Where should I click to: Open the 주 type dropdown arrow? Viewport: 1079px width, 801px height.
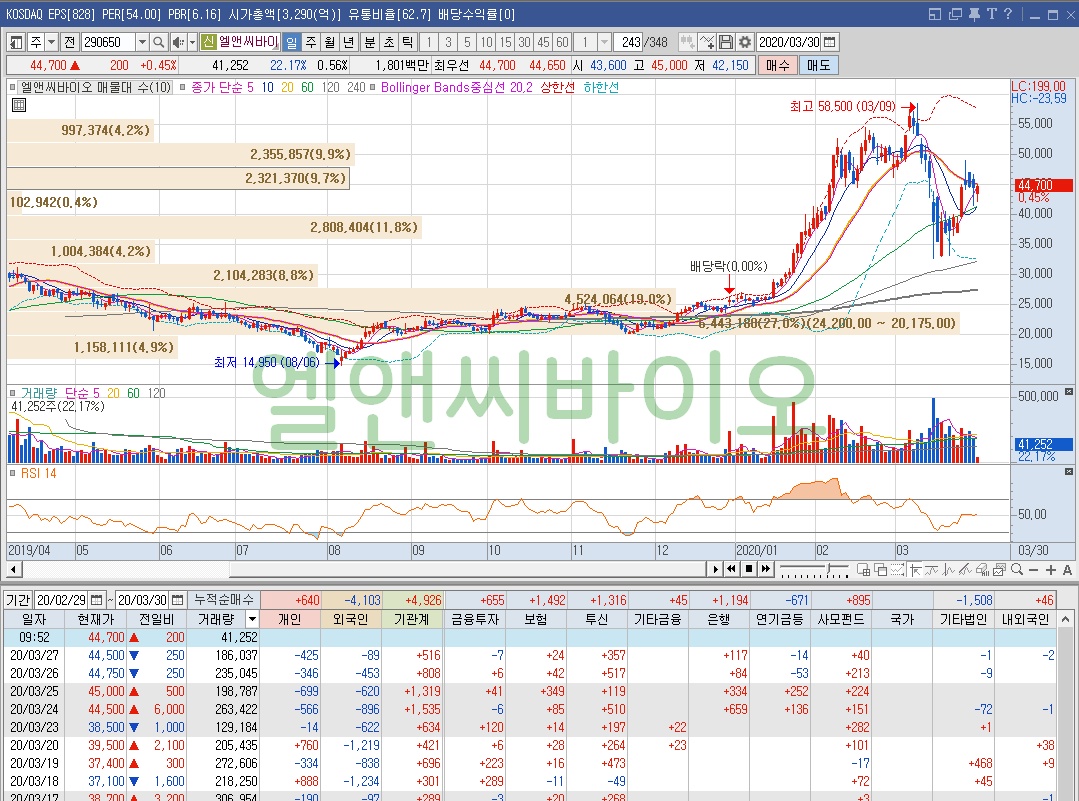click(52, 43)
